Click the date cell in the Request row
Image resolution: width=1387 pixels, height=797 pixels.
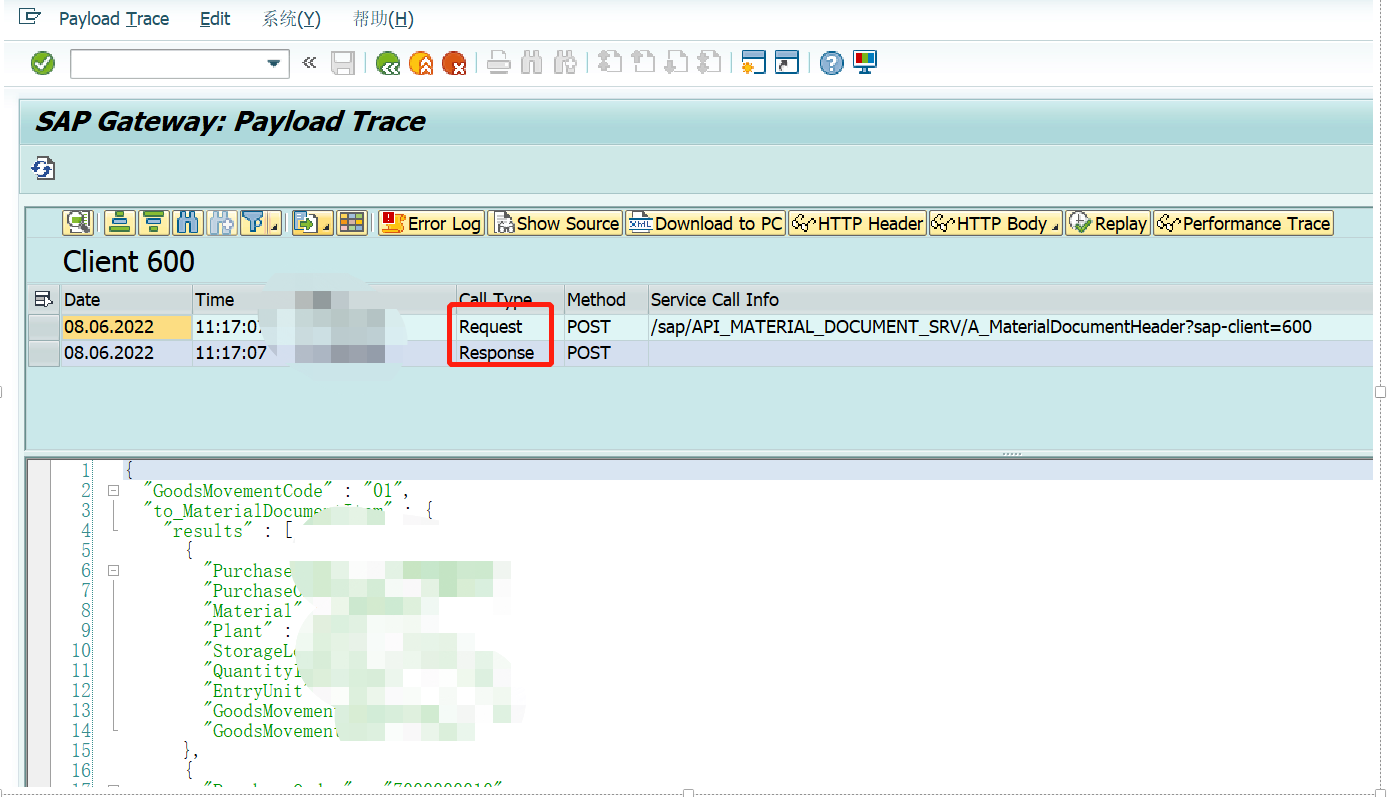point(126,327)
